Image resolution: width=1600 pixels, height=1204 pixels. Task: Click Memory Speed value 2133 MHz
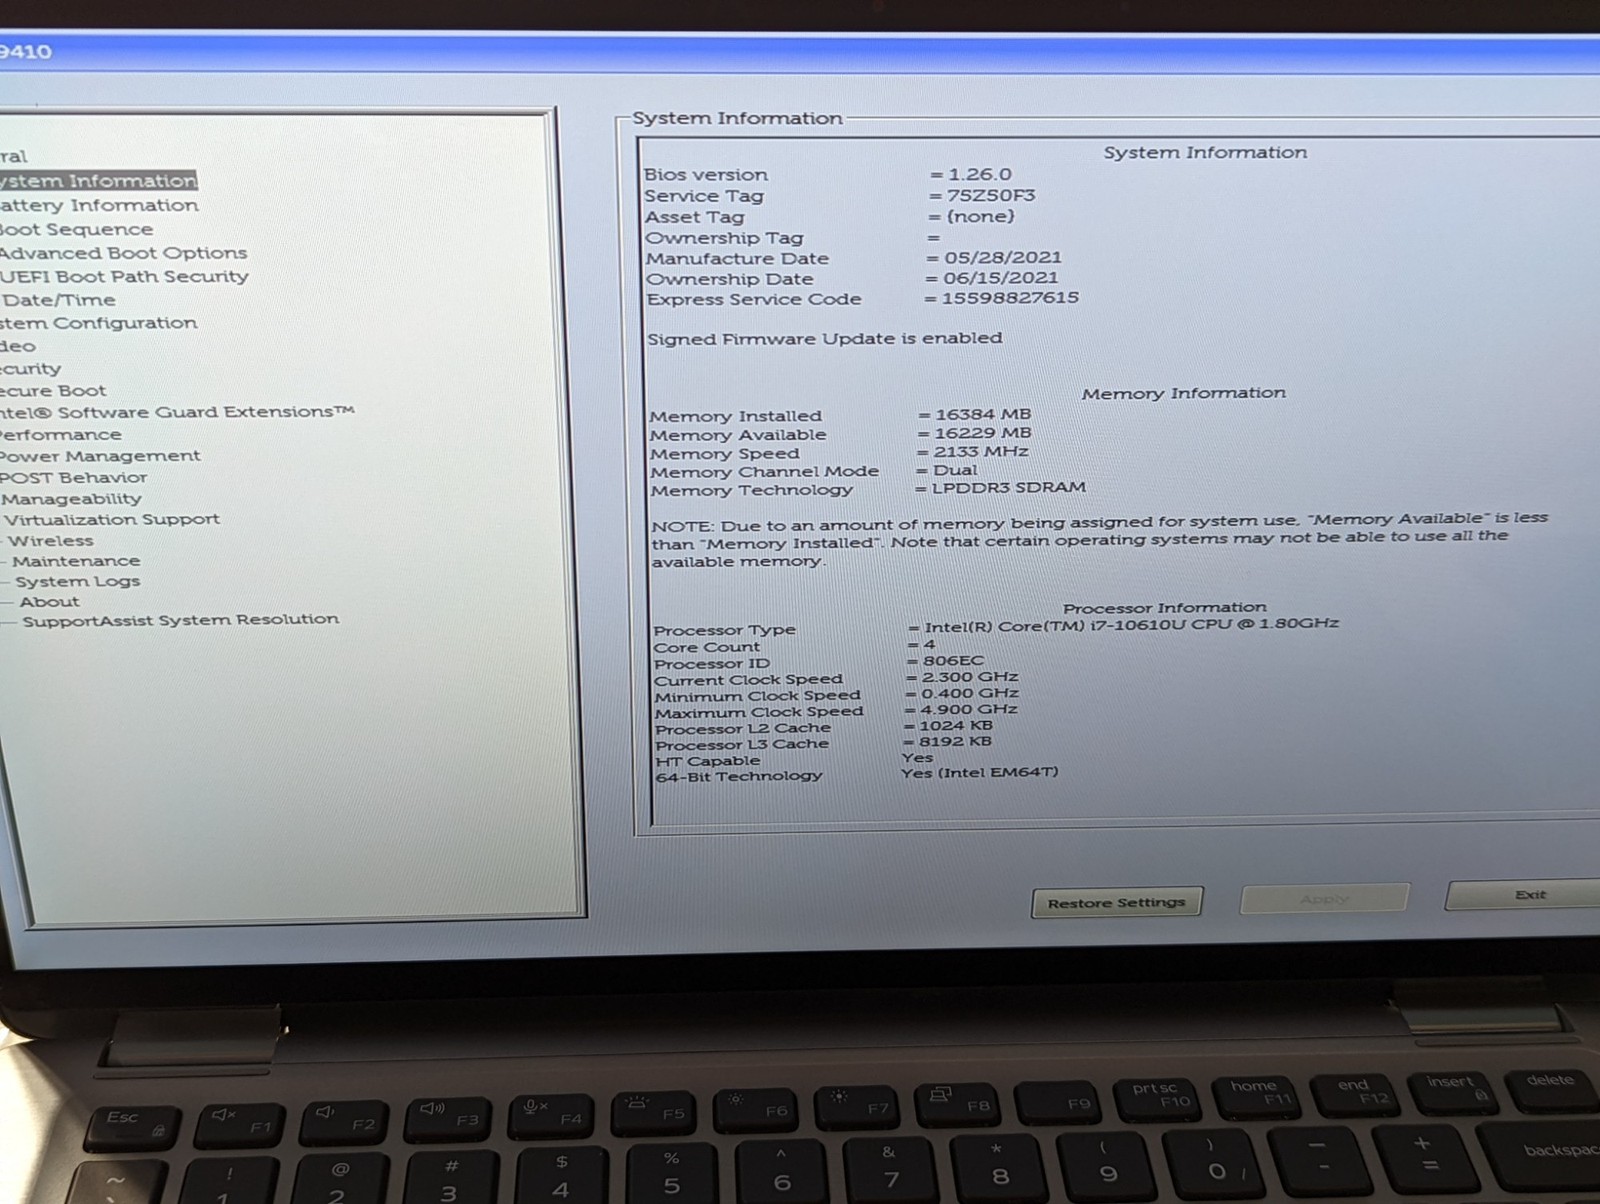pyautogui.click(x=980, y=452)
